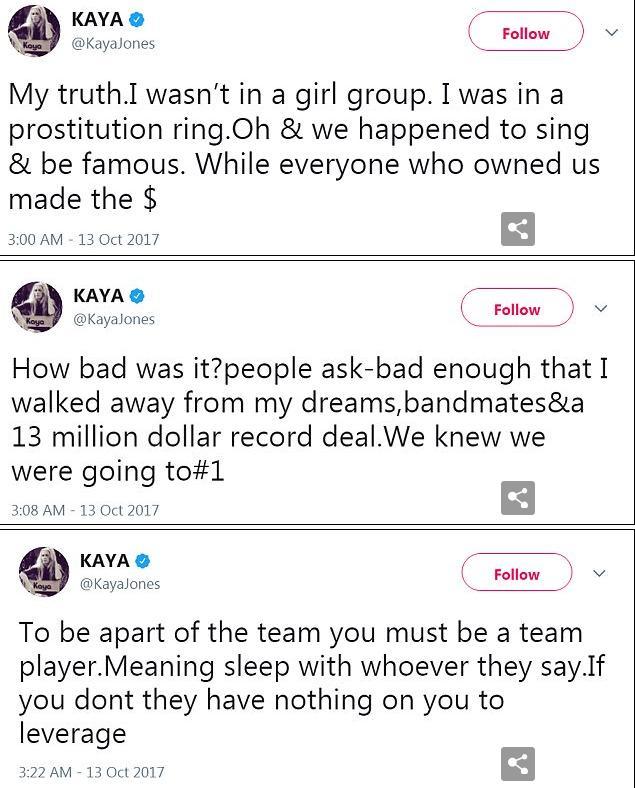The image size is (635, 788).
Task: Open @KayaJones handle in the first tweet
Action: 113,44
